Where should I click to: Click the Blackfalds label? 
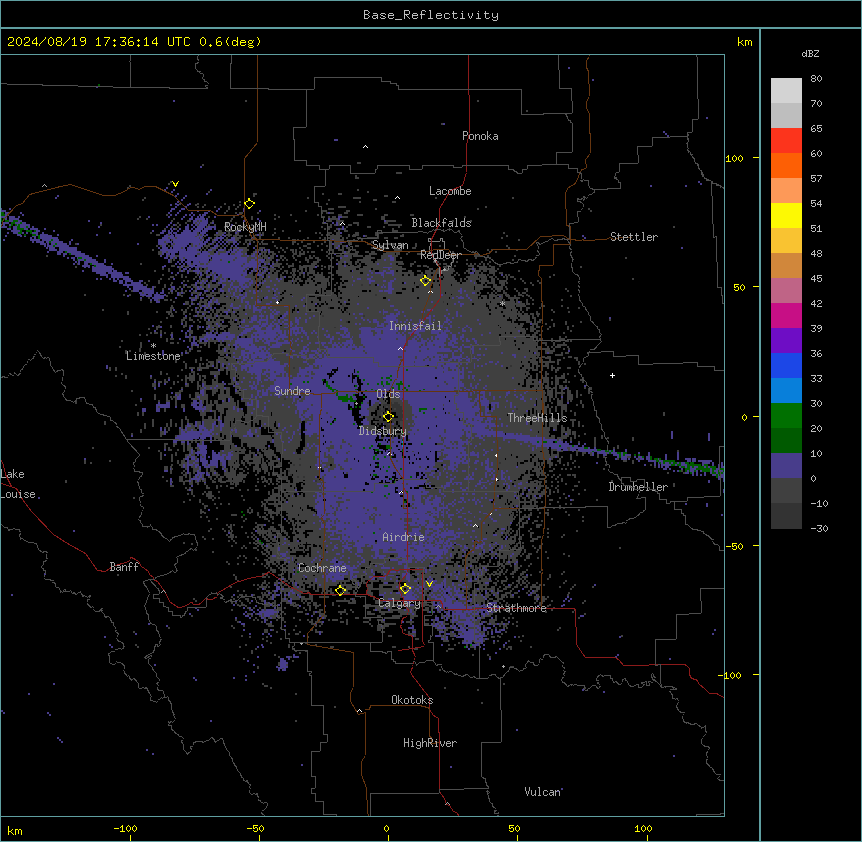(441, 223)
